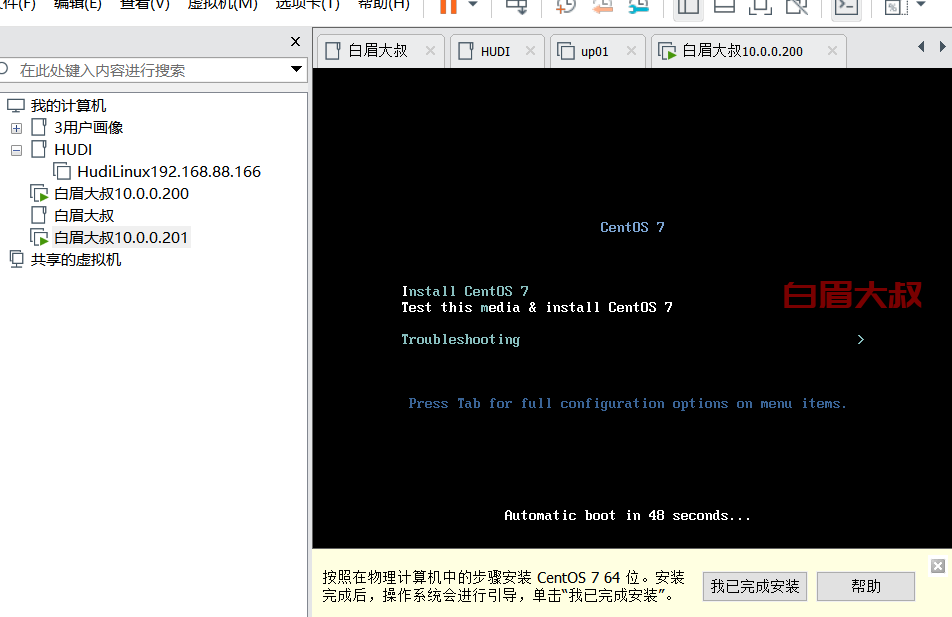Image resolution: width=952 pixels, height=617 pixels.
Task: Select 白眉大叔10.0.0.200 in the library tree
Action: (121, 194)
